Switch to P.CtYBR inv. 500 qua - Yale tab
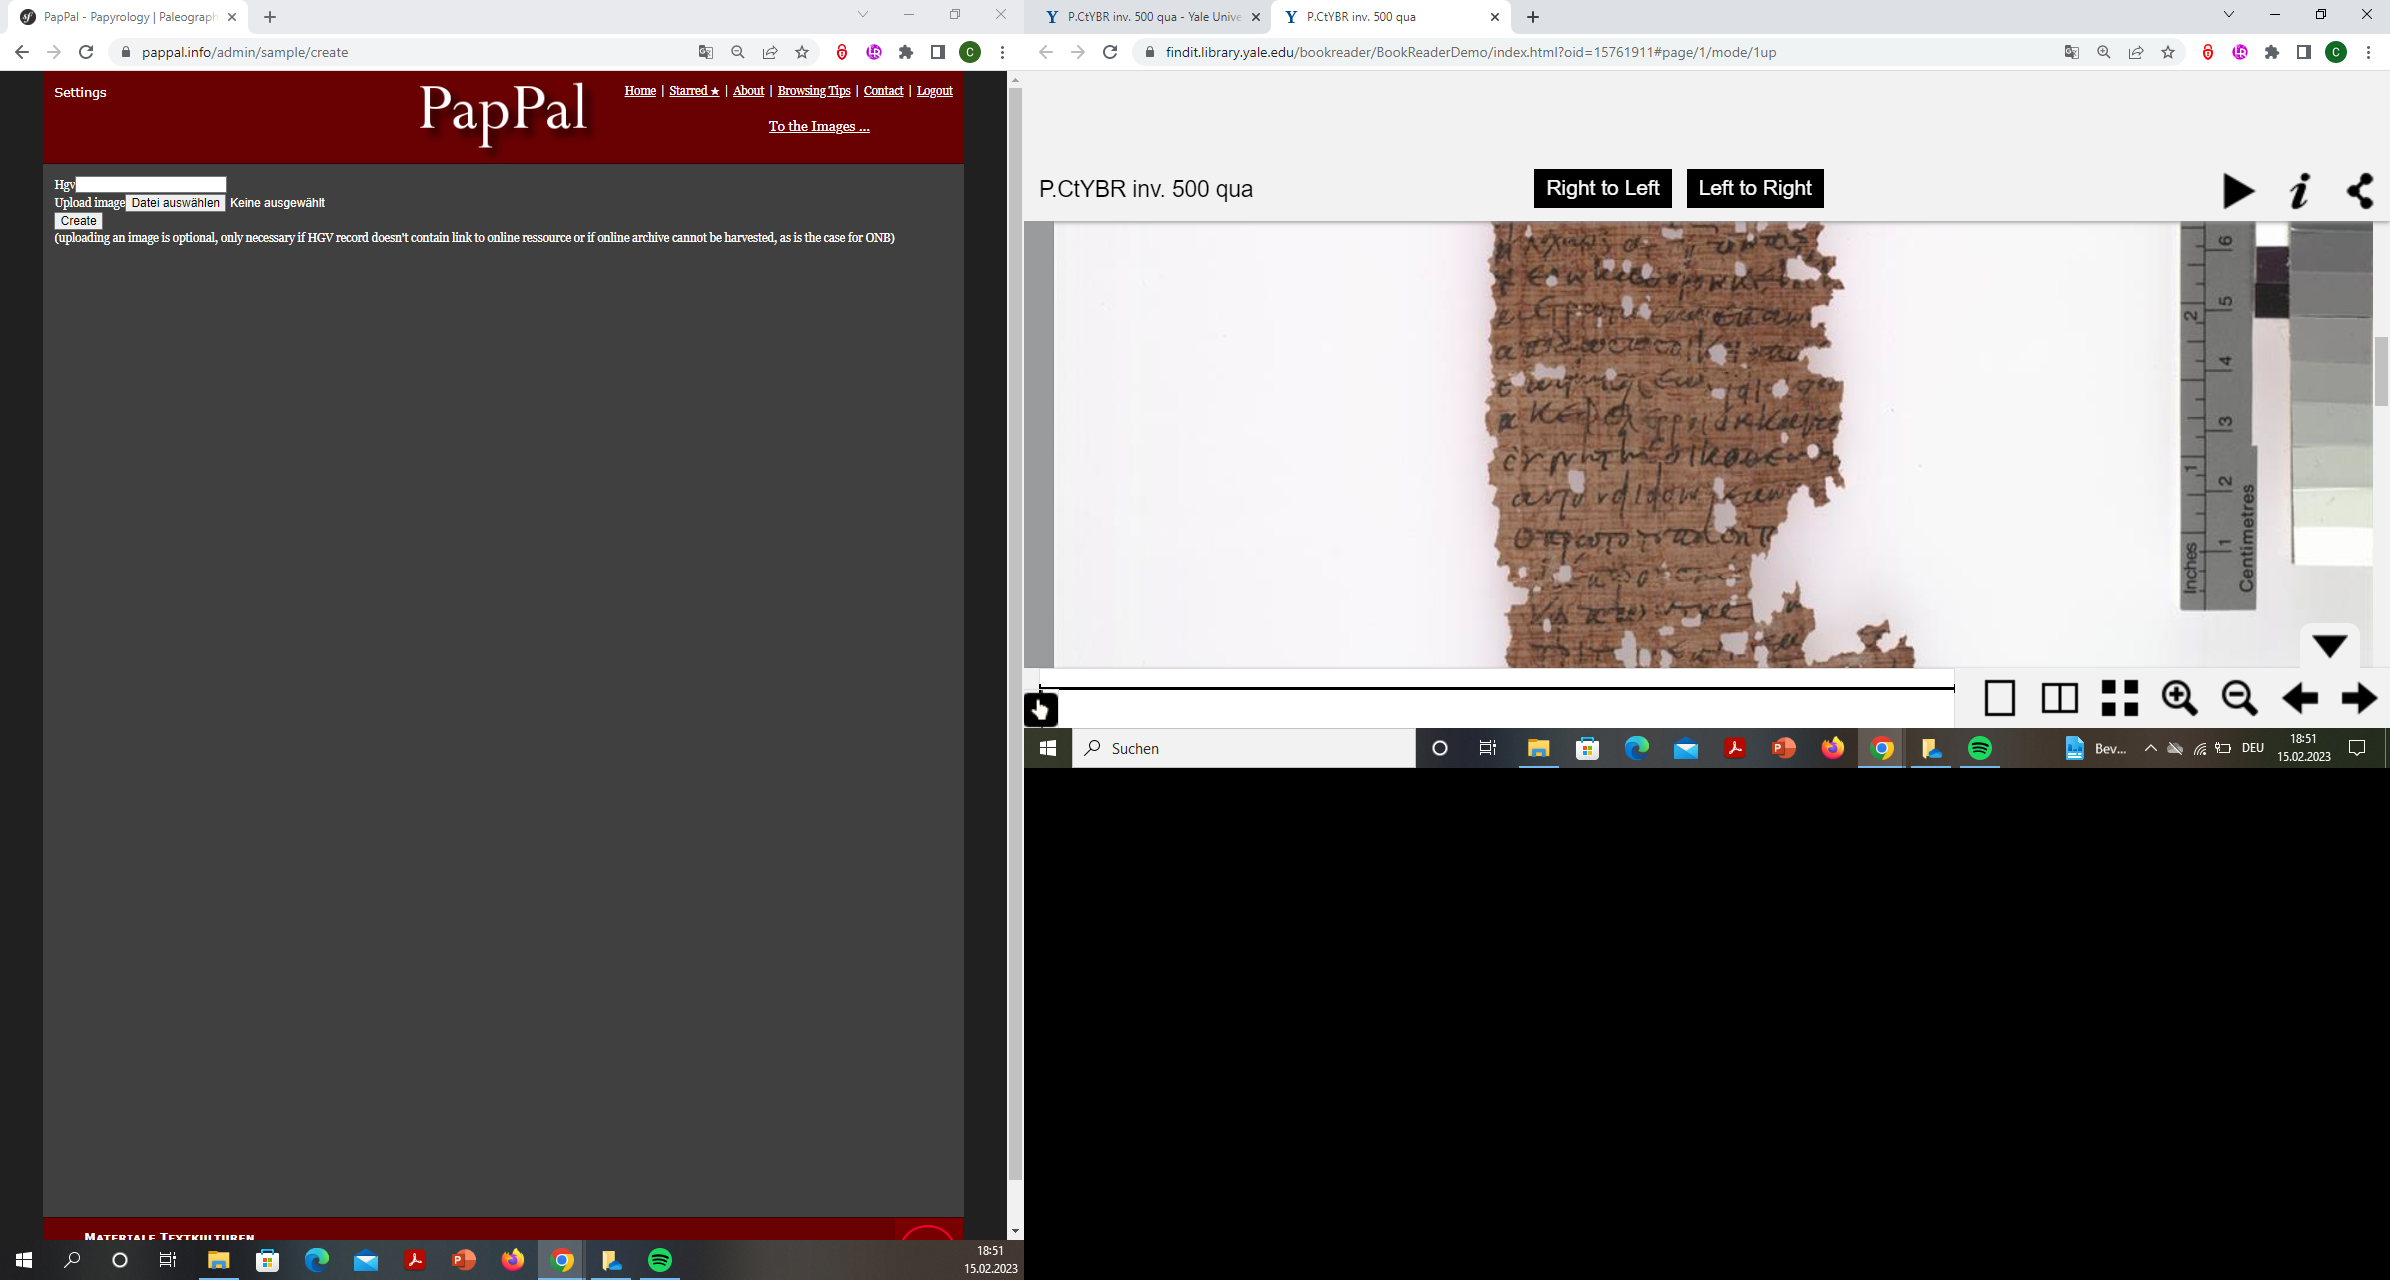Image resolution: width=2390 pixels, height=1280 pixels. [x=1150, y=17]
